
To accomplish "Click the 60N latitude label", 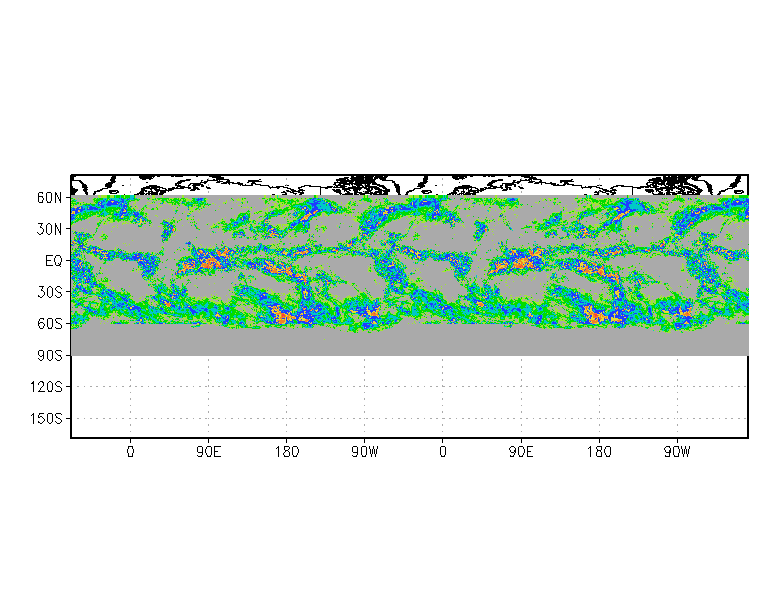I will click(50, 198).
